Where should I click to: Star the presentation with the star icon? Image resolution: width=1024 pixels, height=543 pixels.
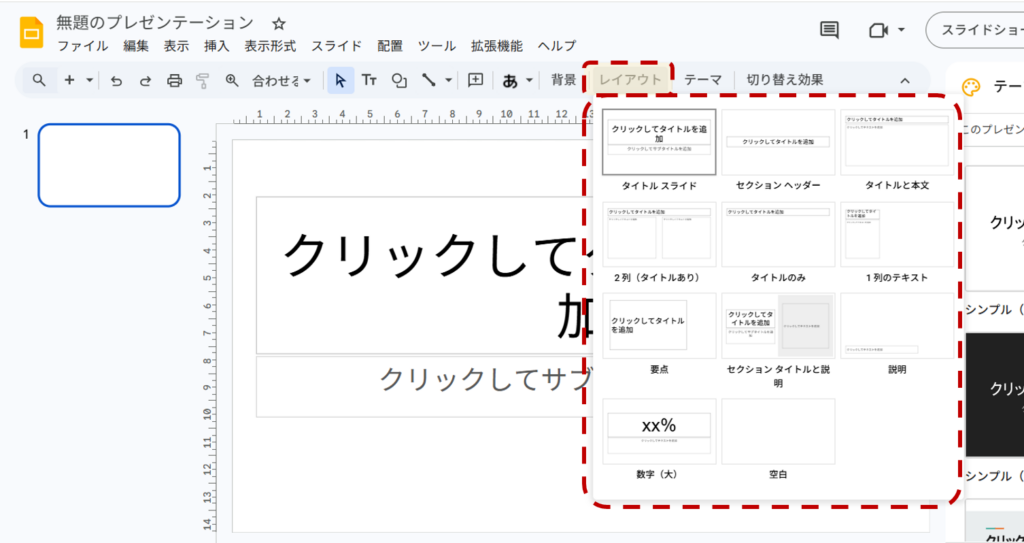279,24
